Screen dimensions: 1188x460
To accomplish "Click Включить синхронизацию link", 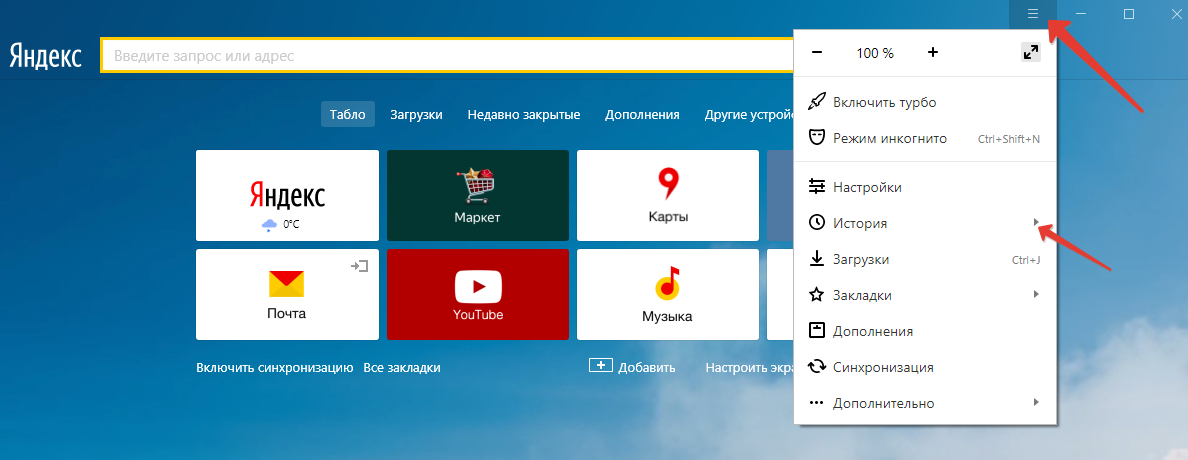I will [275, 368].
